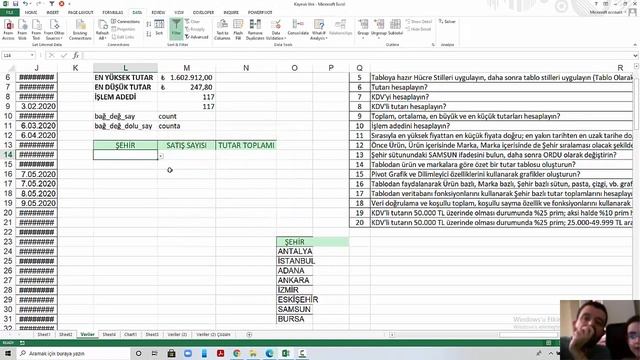
Task: Click into the formula bar
Action: point(357,55)
